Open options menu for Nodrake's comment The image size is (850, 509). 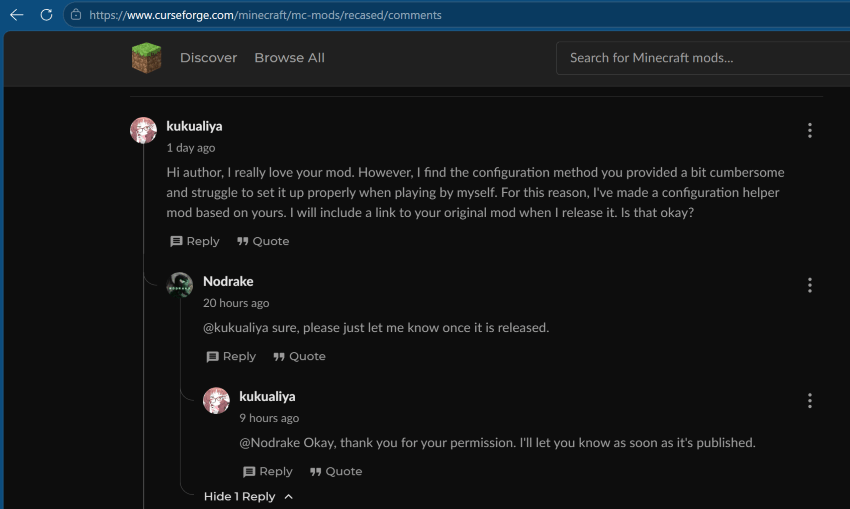(809, 285)
